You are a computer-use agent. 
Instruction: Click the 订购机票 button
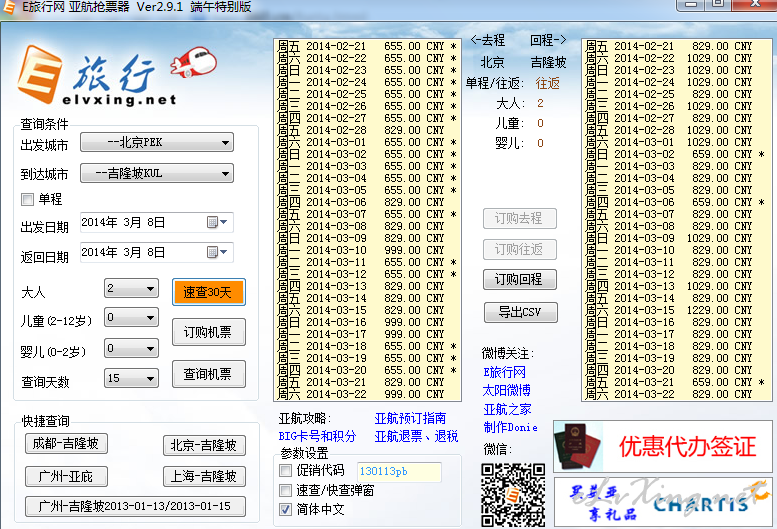coord(209,332)
